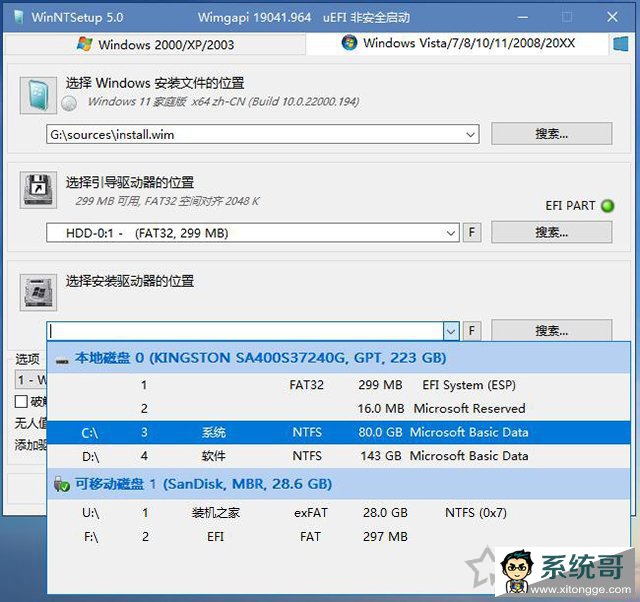Select Local Disk 0 KINGSTON header row
The width and height of the screenshot is (640, 602).
click(x=339, y=358)
